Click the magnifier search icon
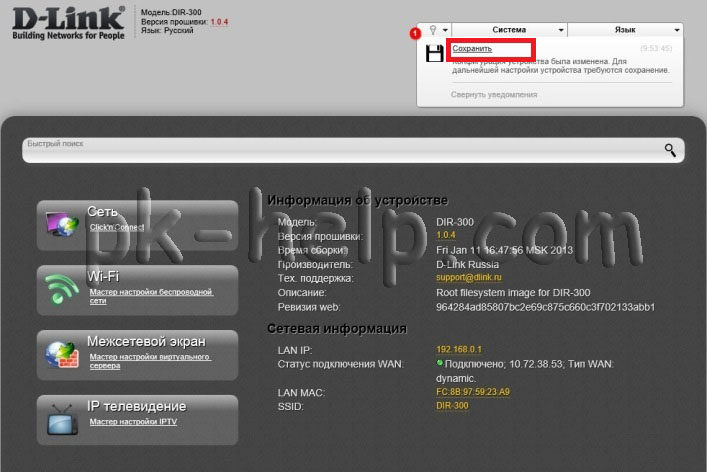The image size is (707, 472). pos(670,150)
